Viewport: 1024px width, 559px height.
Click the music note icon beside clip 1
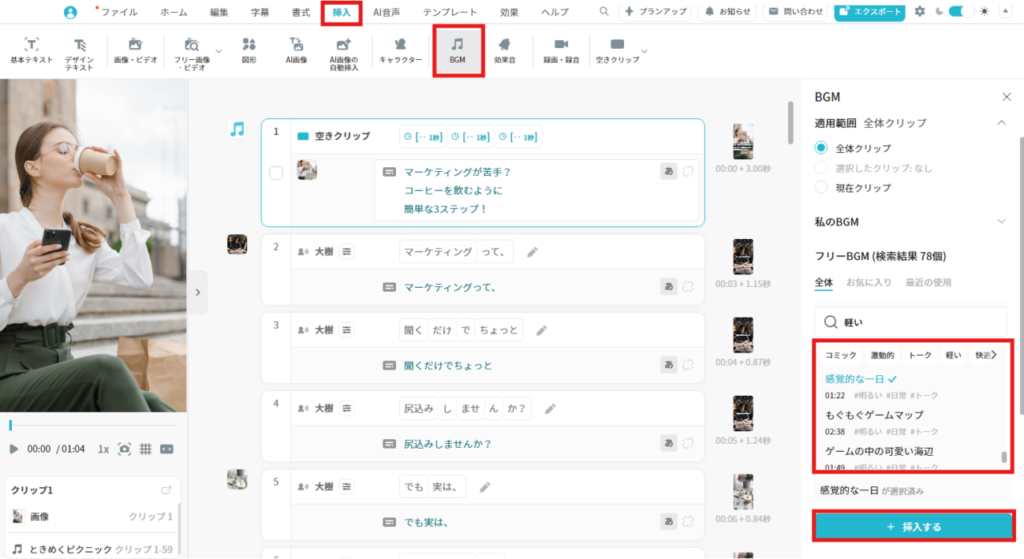237,129
